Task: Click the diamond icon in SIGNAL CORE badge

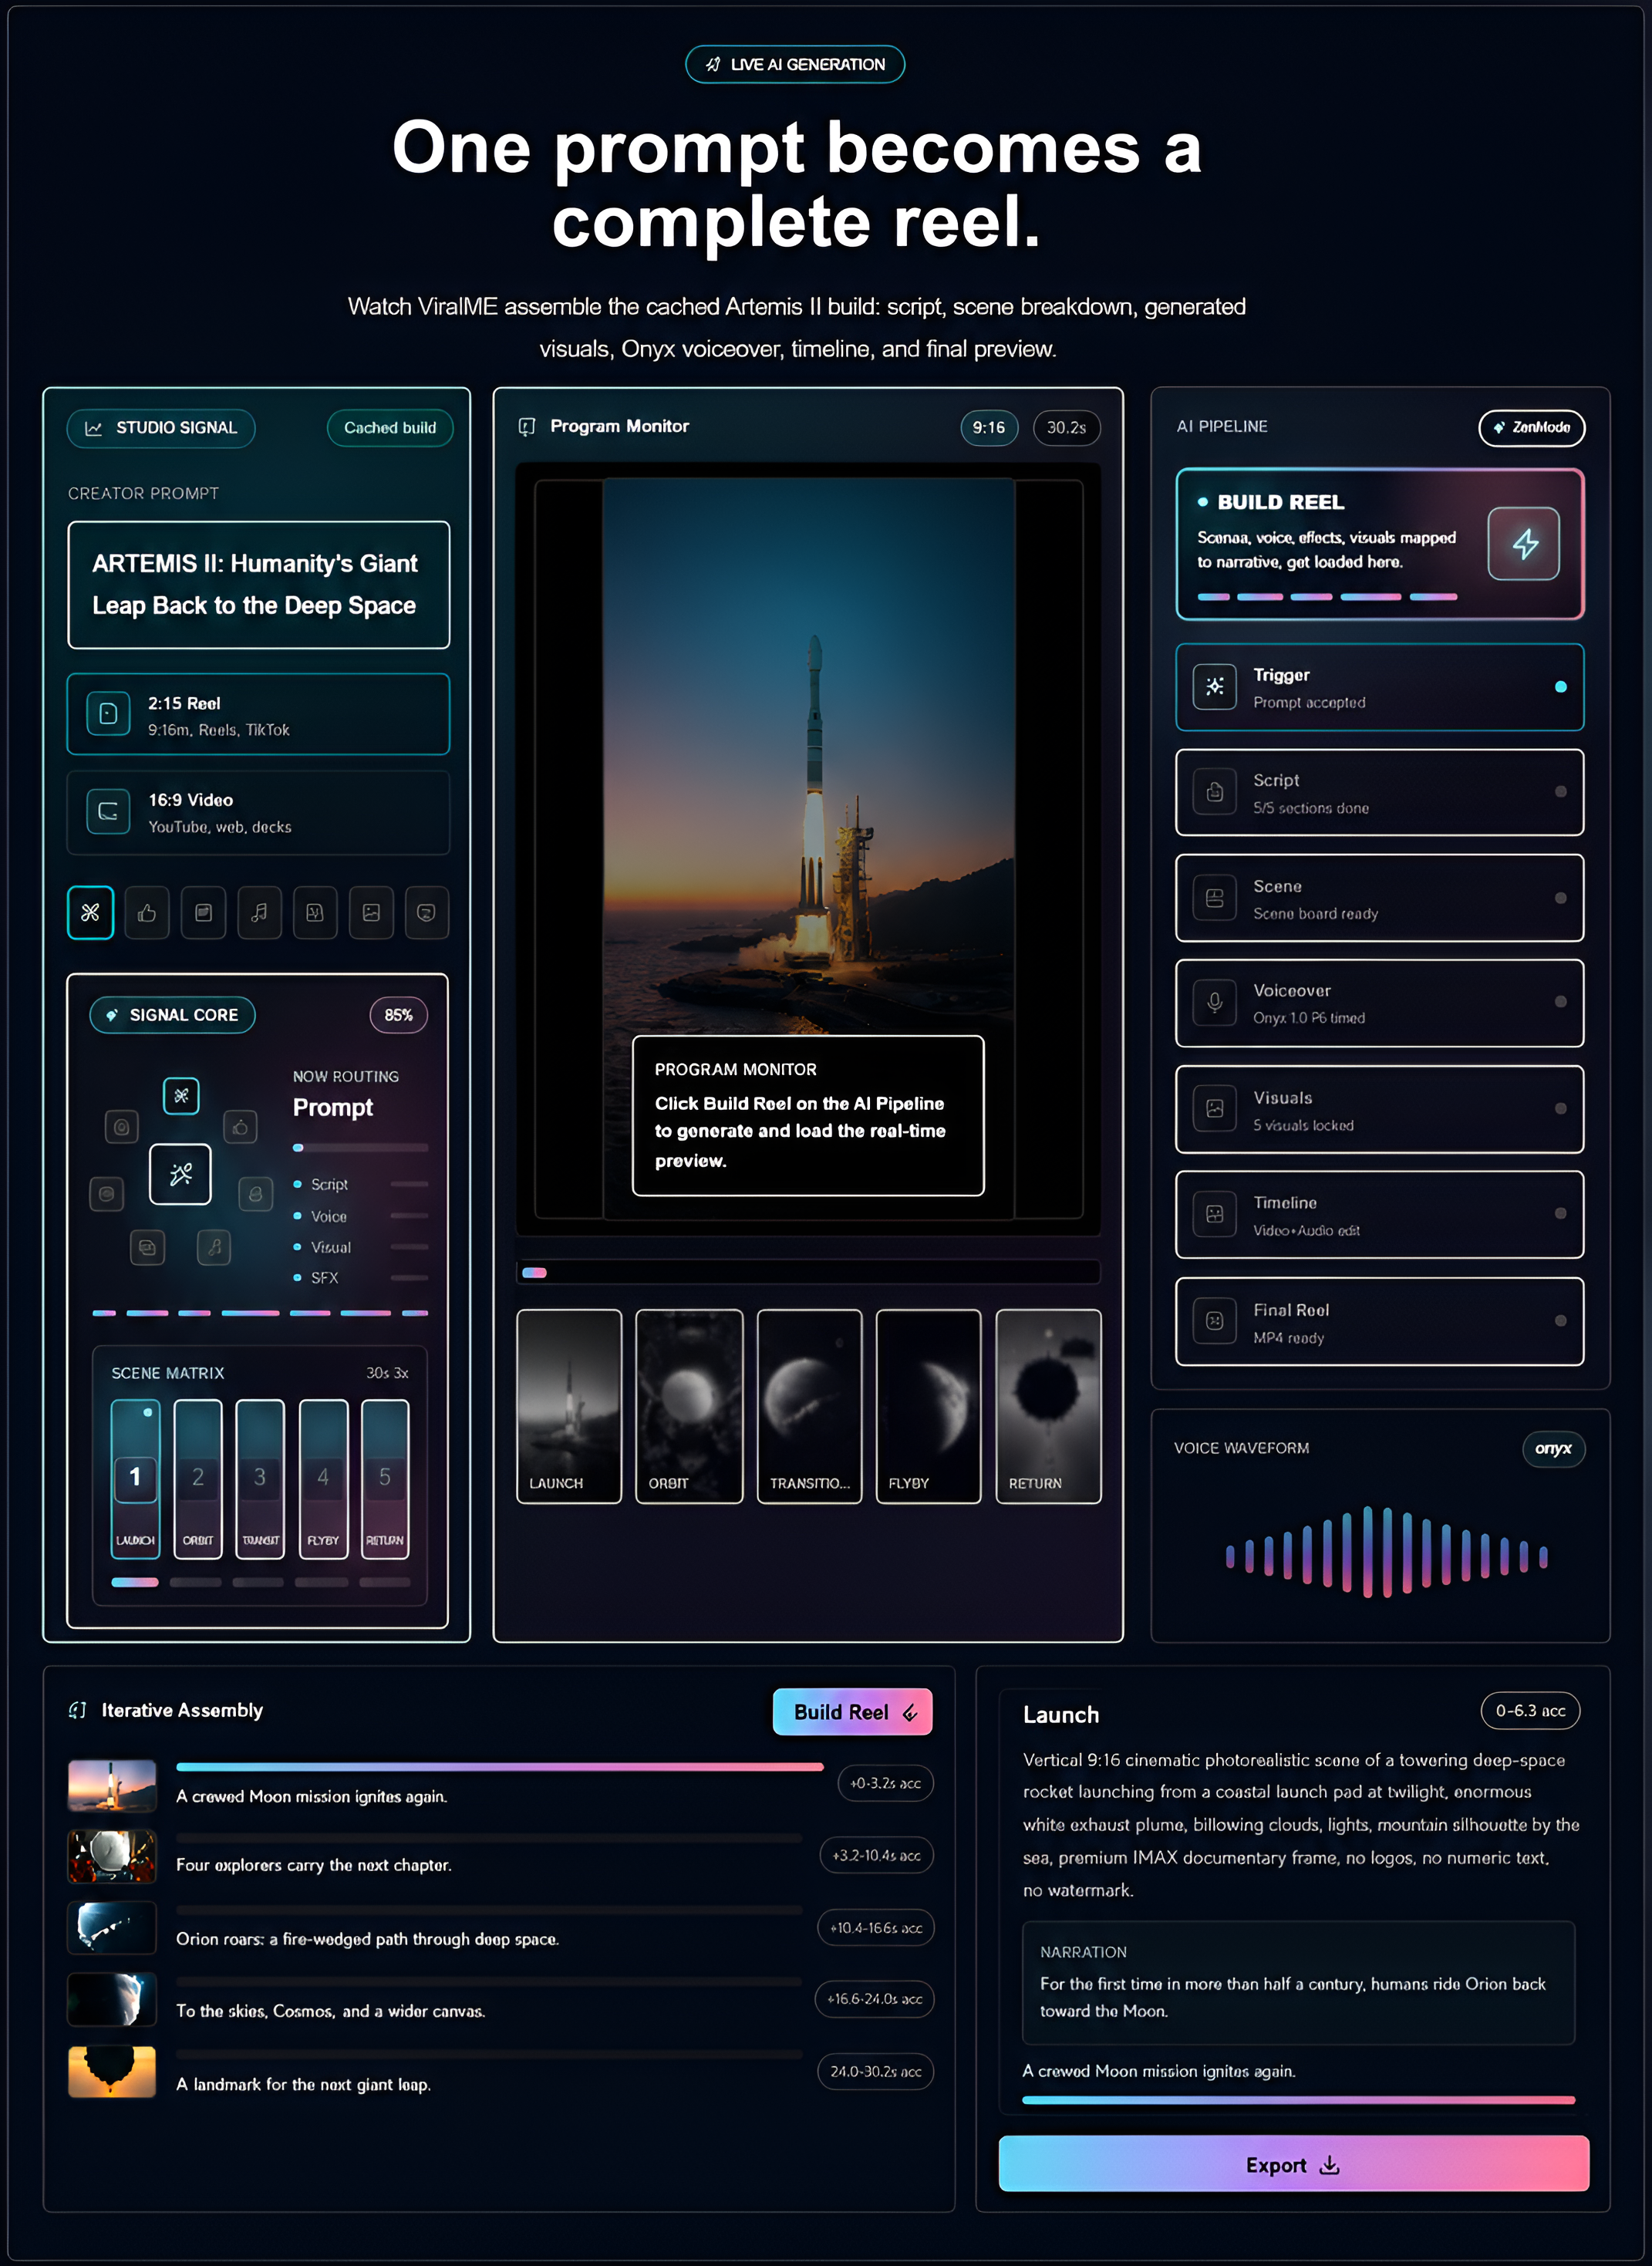Action: [x=112, y=1015]
